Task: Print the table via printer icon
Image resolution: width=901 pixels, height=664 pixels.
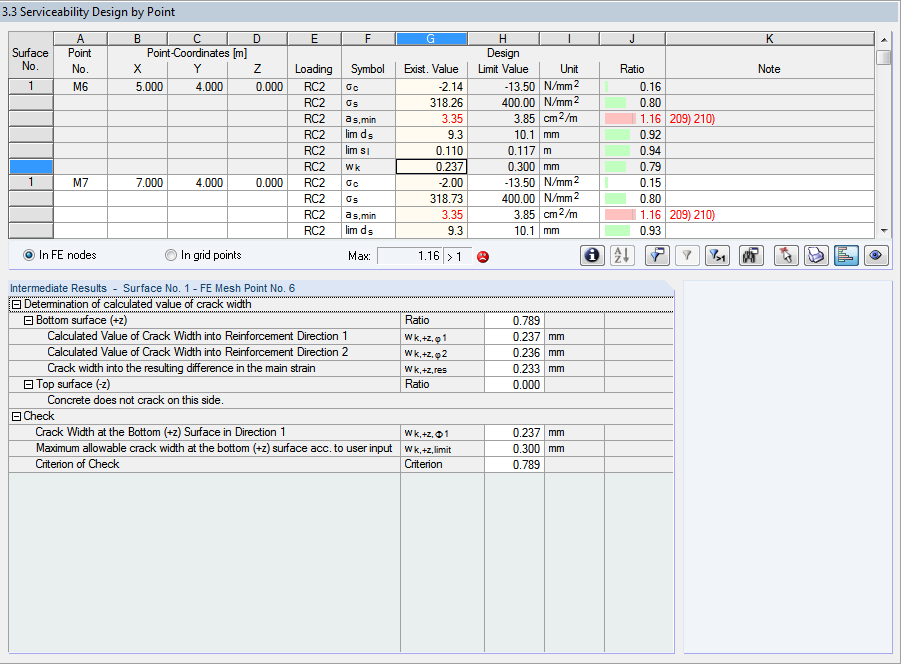Action: click(816, 255)
